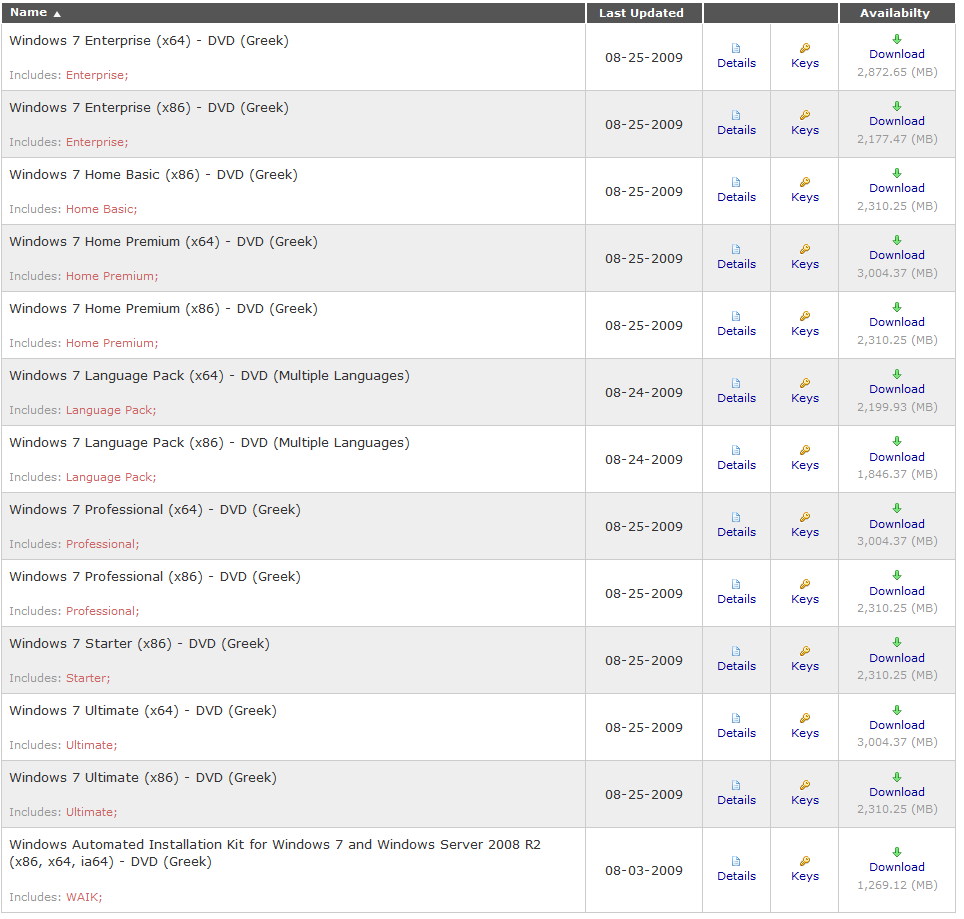The width and height of the screenshot is (964, 919).
Task: Click the green download arrow for Language Pack (x64)
Action: coord(897,374)
